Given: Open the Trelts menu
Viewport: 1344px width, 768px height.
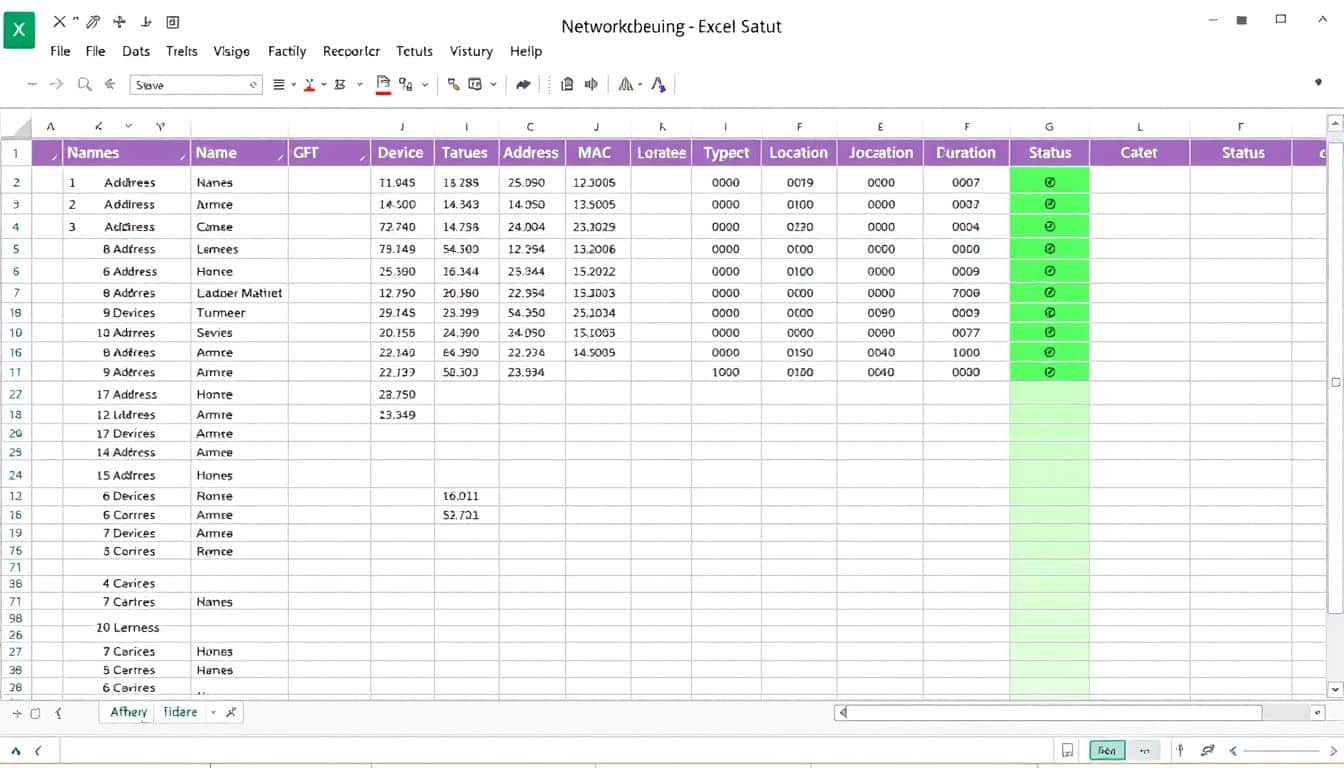Looking at the screenshot, I should click(x=182, y=51).
